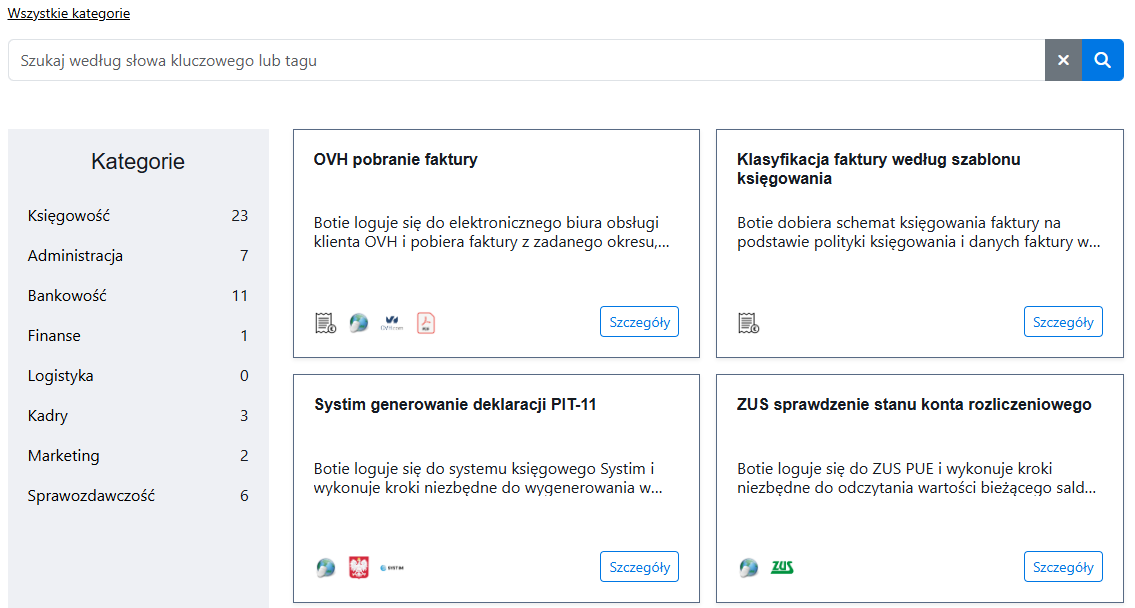Click the title Systim generowanie deklaracji PIT-11
The image size is (1135, 608).
point(455,405)
